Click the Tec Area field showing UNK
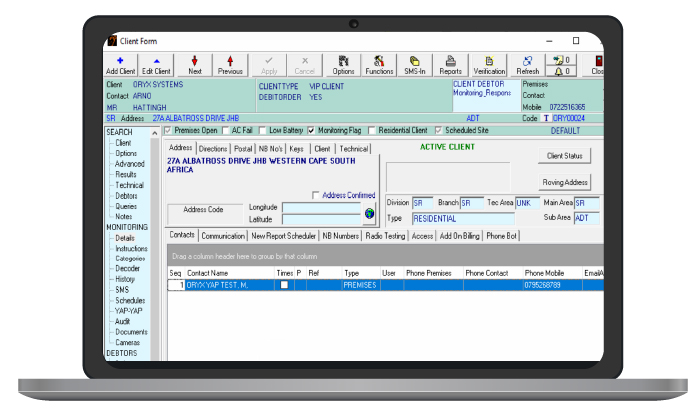The height and width of the screenshot is (414, 700). coord(527,203)
